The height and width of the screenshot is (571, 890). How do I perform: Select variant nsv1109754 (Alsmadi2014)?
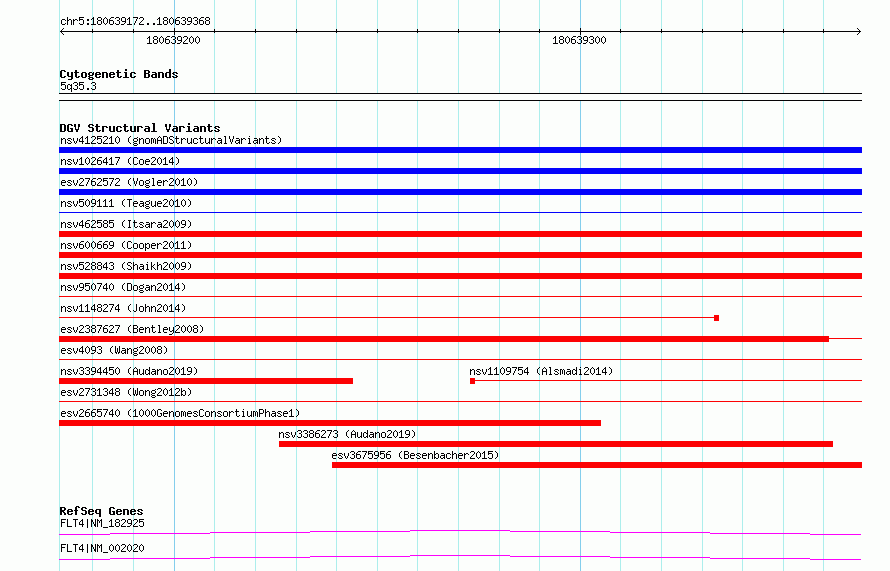[541, 371]
